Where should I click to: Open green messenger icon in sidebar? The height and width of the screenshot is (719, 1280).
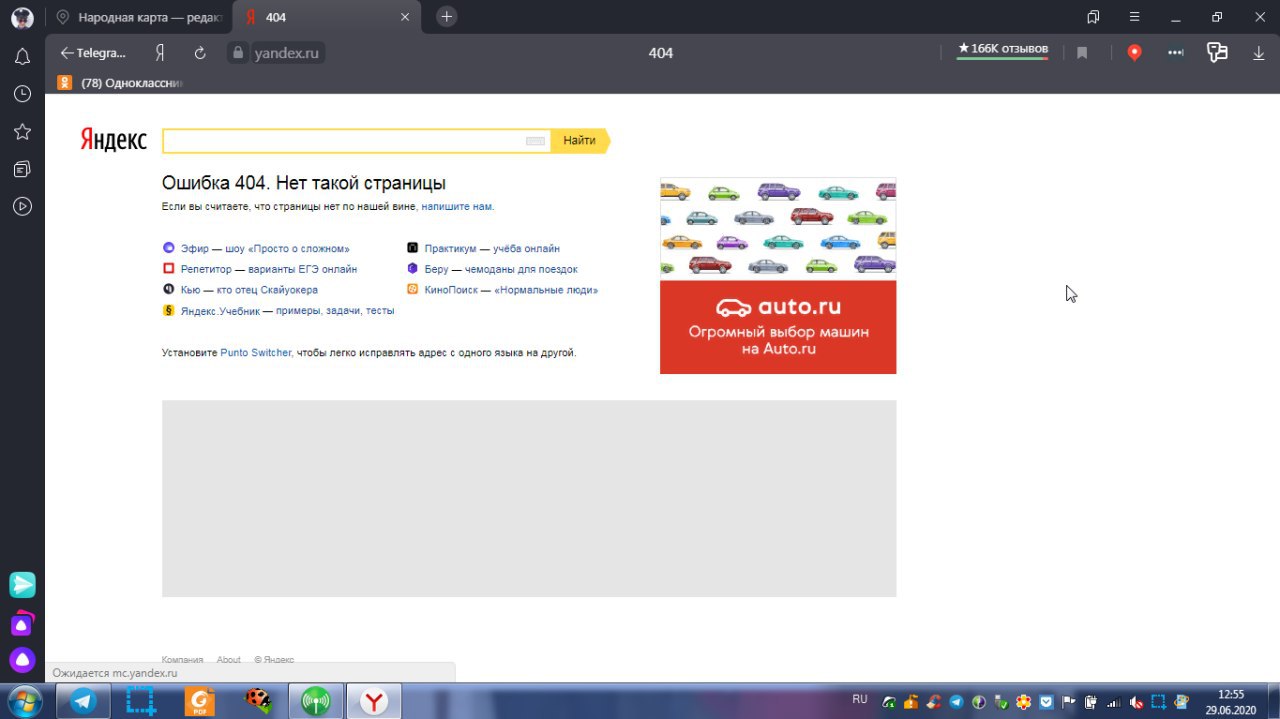click(22, 585)
